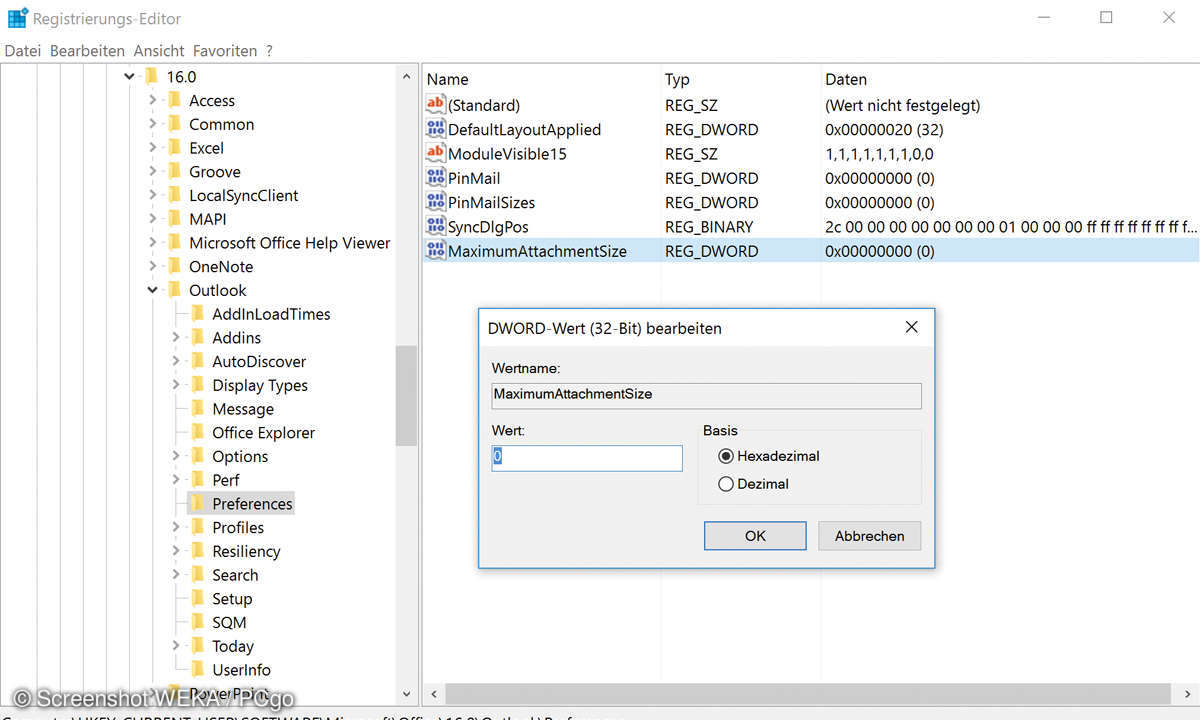The height and width of the screenshot is (720, 1200).
Task: Expand the Perf key
Action: tap(176, 480)
